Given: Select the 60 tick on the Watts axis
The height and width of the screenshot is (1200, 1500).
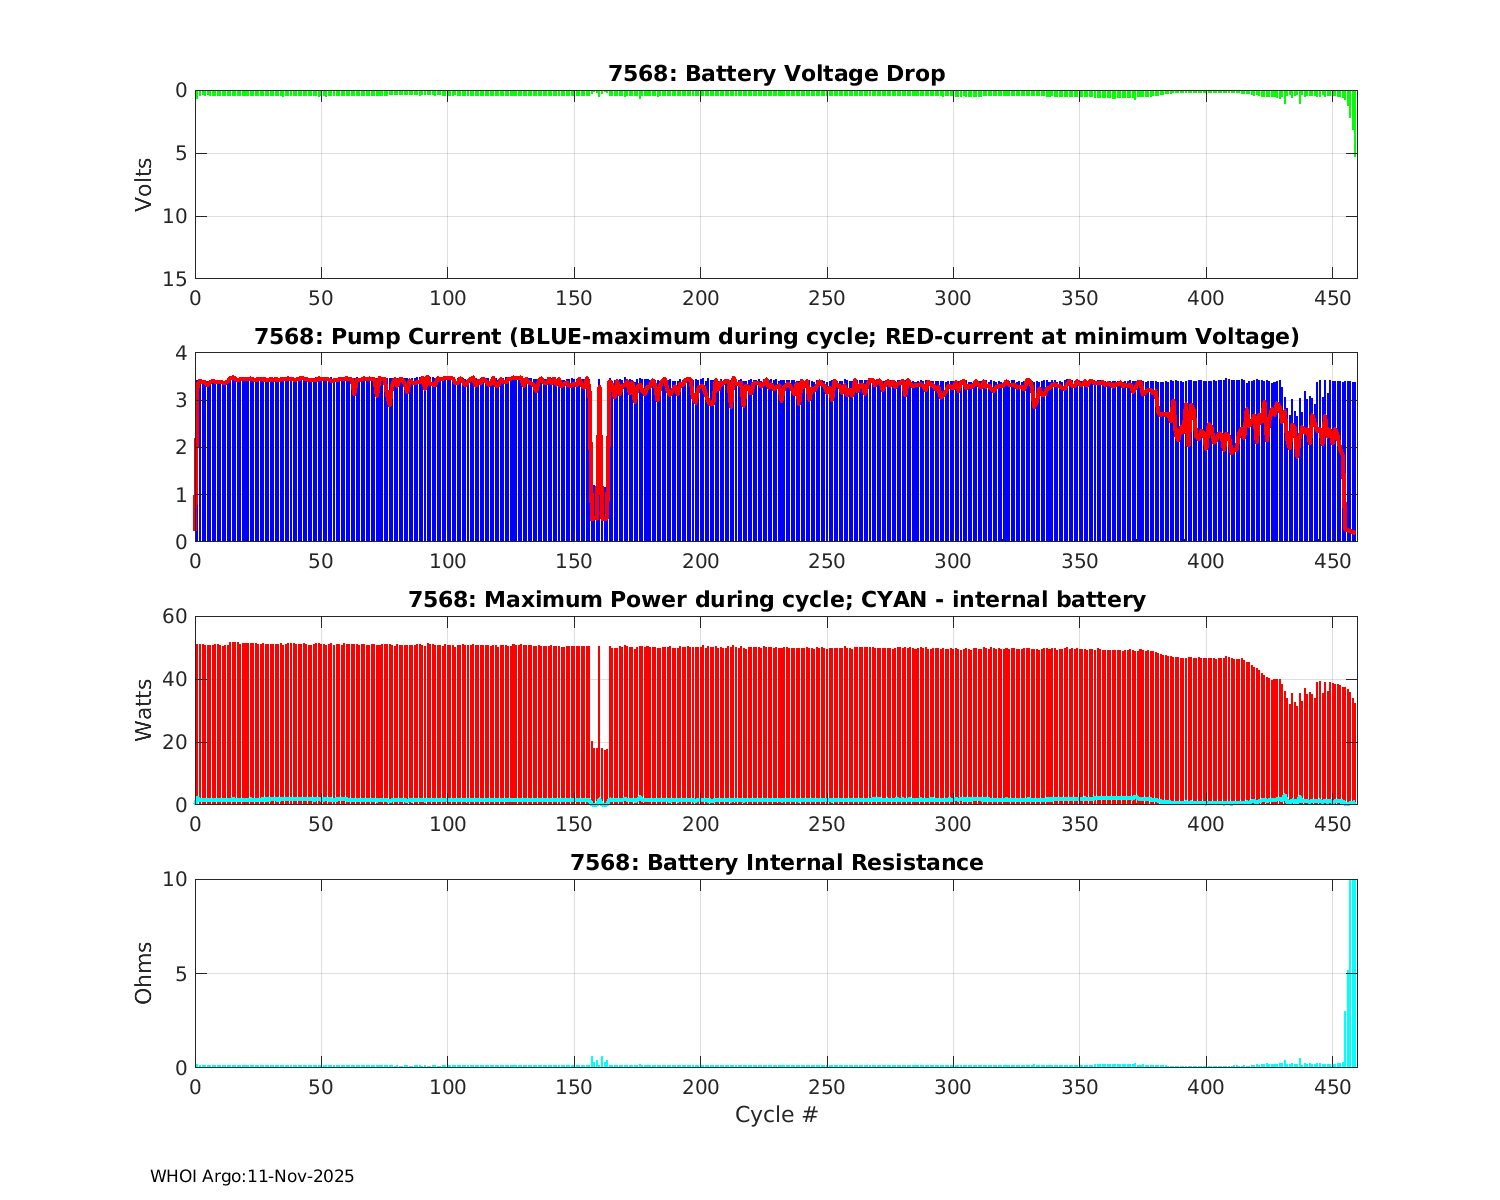Looking at the screenshot, I should [176, 616].
